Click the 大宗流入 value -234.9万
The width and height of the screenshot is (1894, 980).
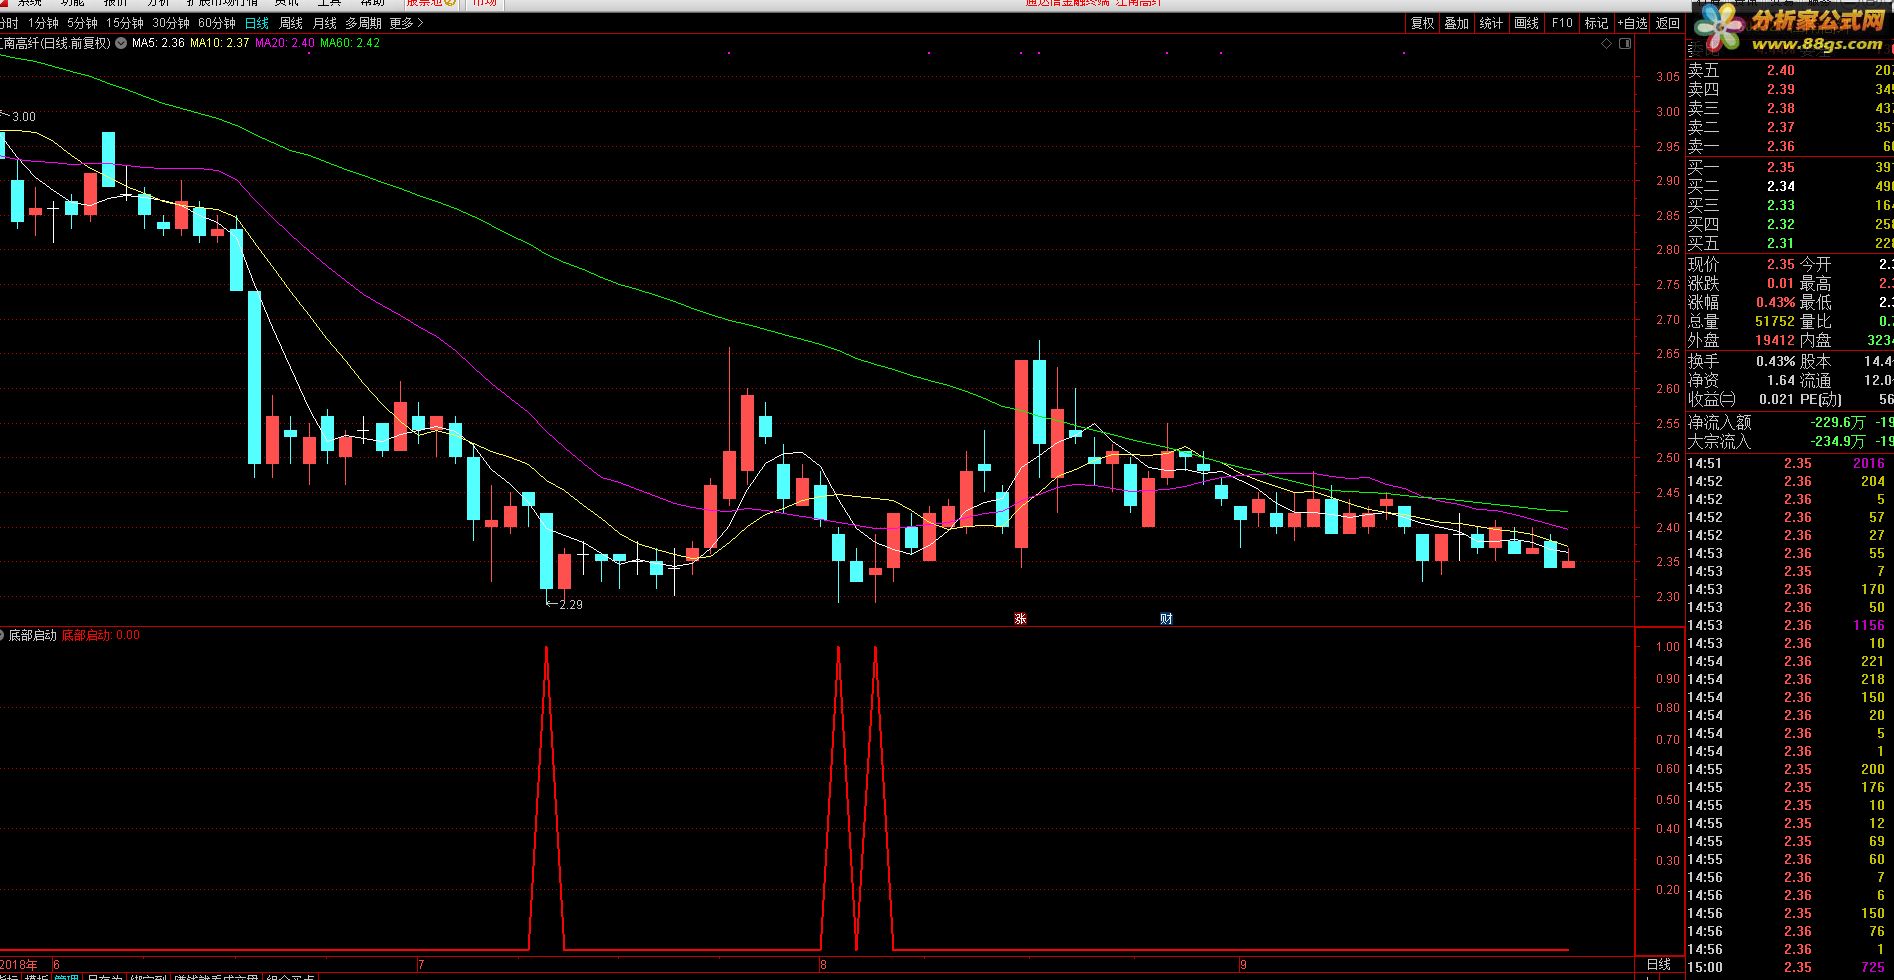point(1837,441)
